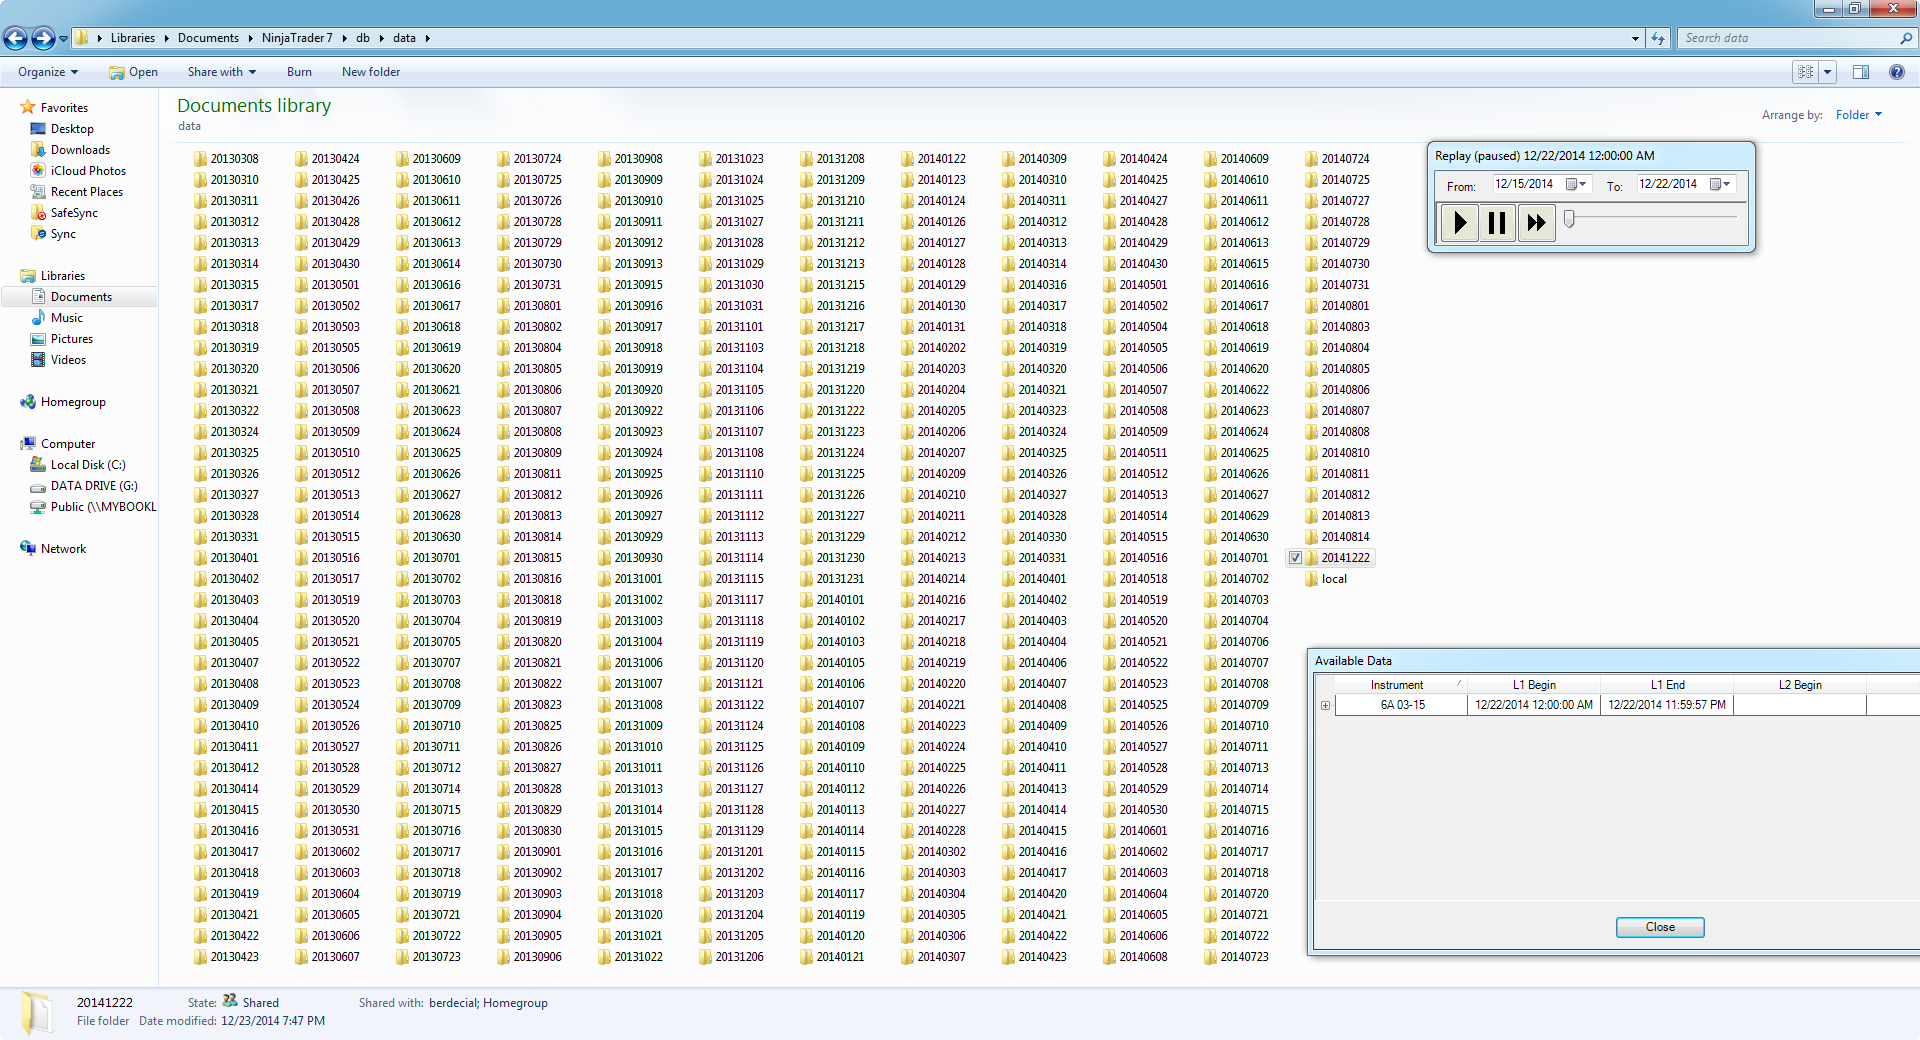Click the 6A 03-15 instrument cell
The image size is (1920, 1040).
[1402, 705]
